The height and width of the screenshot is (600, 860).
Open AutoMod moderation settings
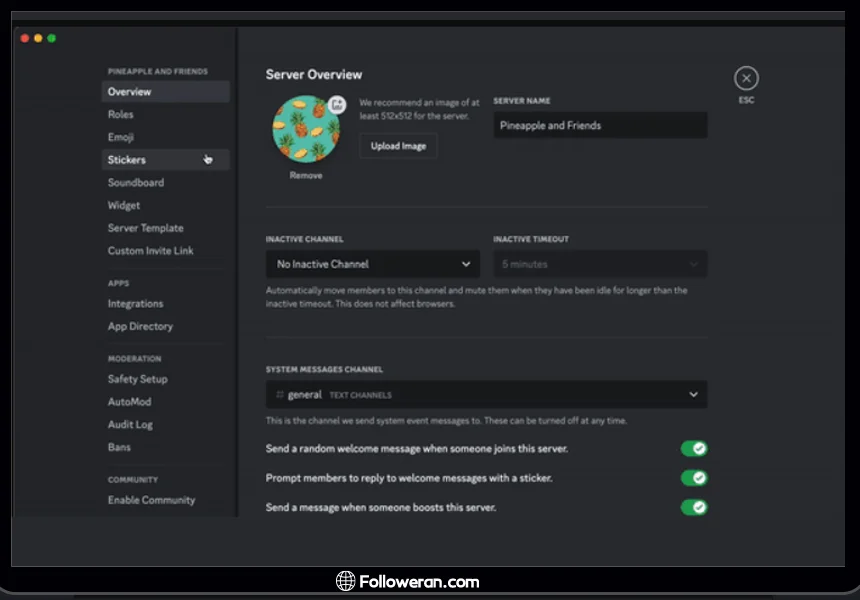coord(128,402)
